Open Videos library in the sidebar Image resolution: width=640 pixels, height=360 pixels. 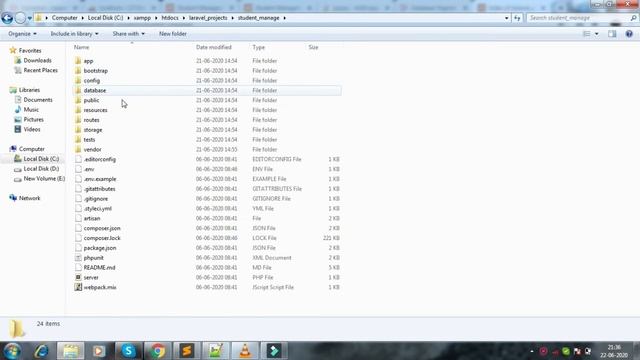point(32,129)
